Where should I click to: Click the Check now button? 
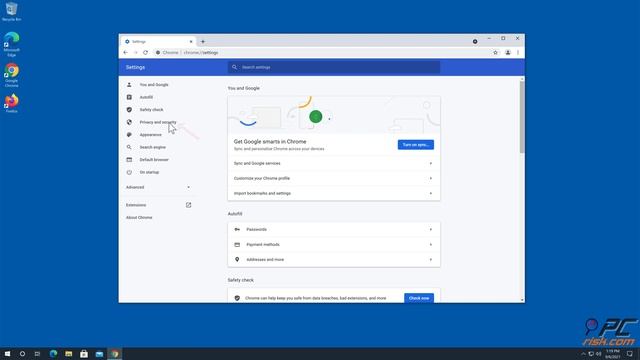(x=419, y=298)
